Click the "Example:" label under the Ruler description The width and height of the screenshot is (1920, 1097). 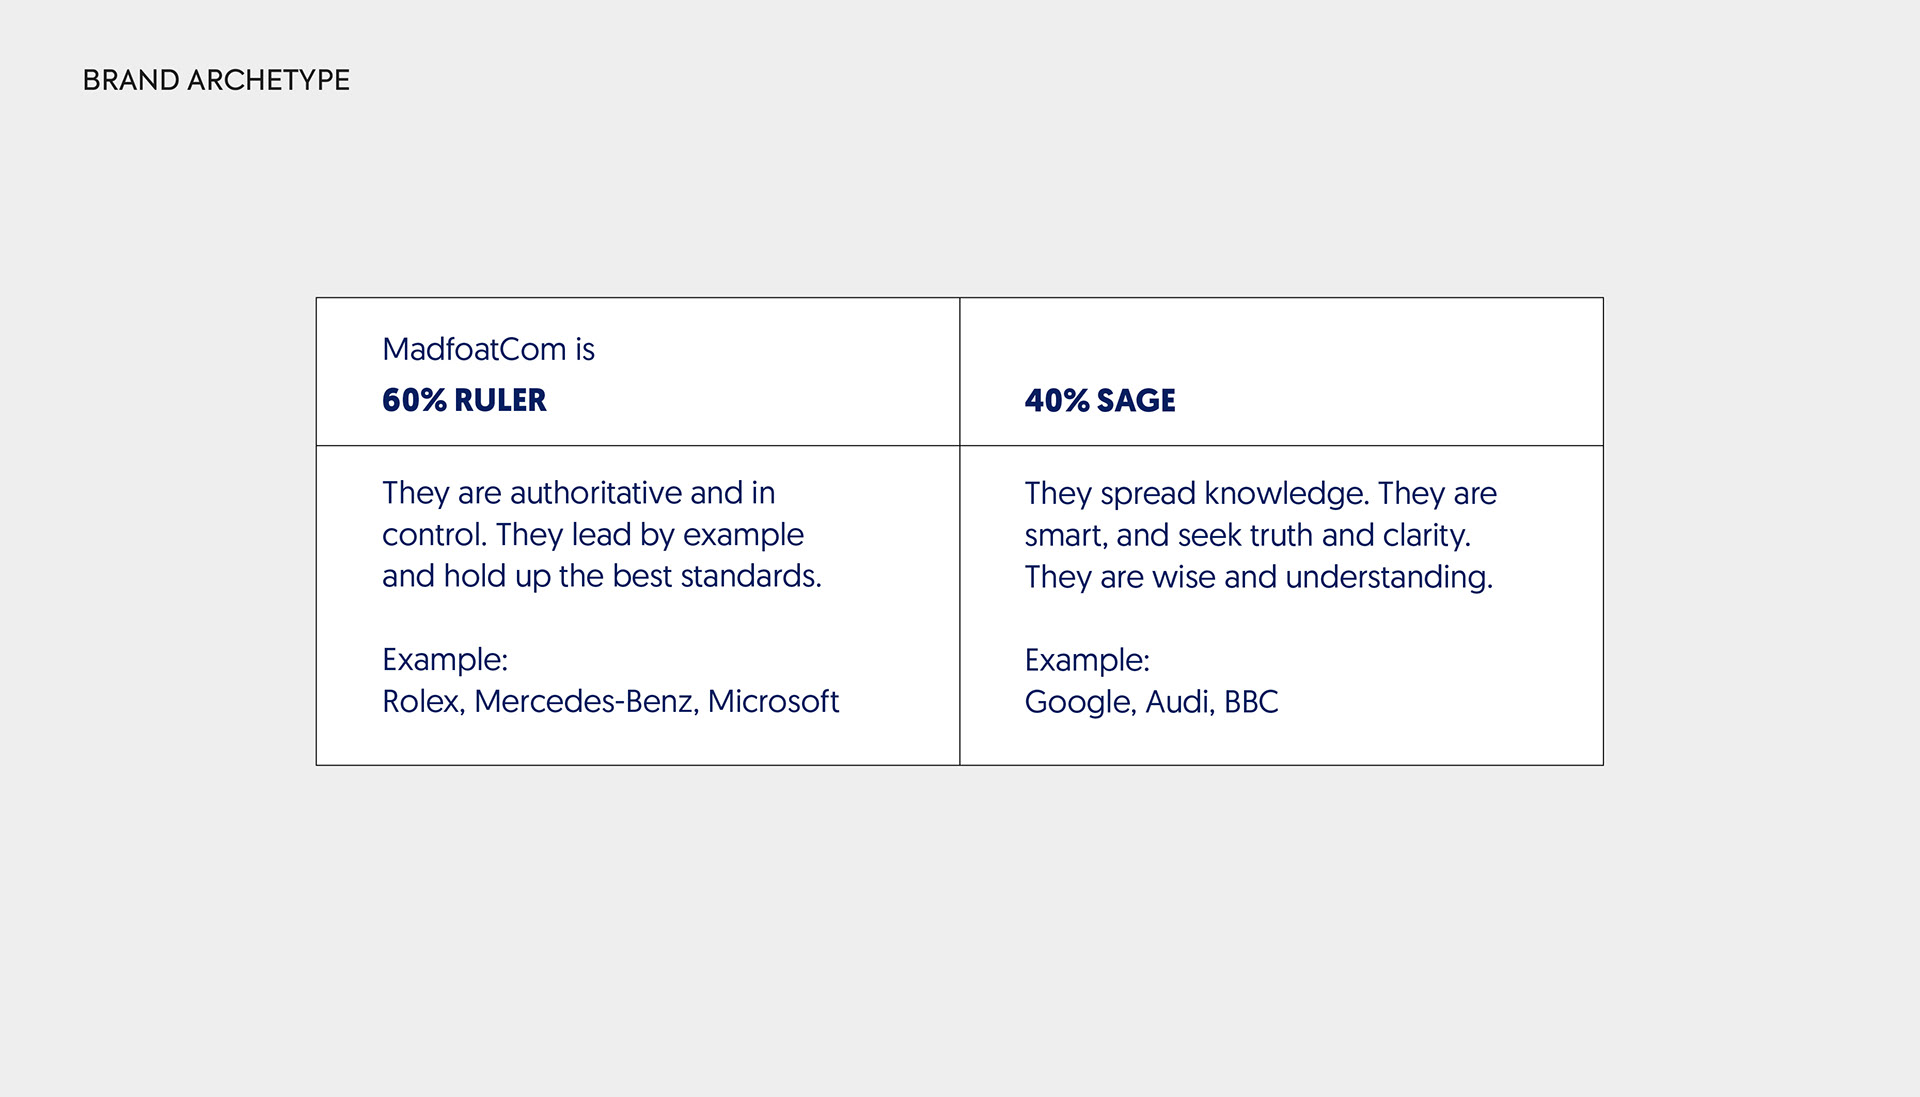[x=445, y=659]
